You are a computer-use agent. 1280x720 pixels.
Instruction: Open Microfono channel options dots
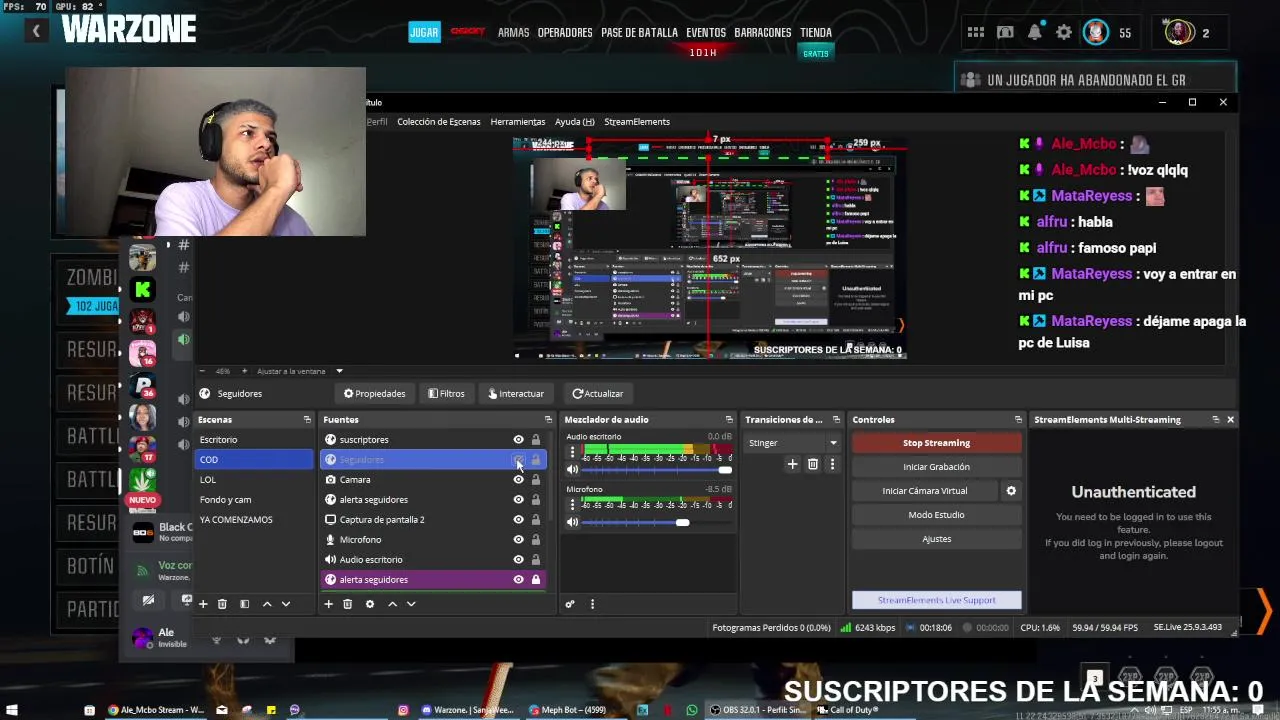pos(572,505)
